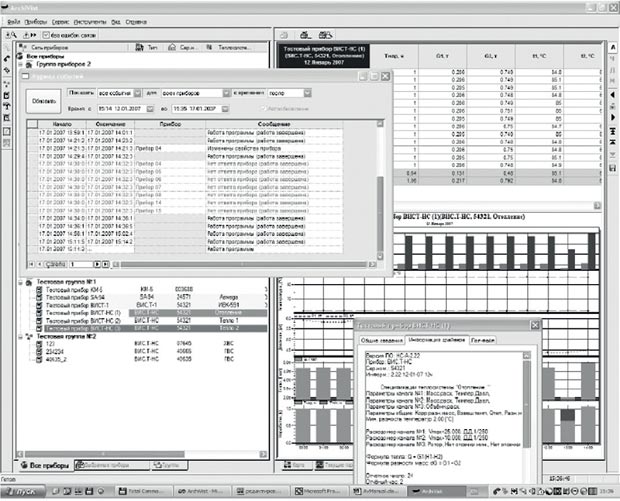Click the page number field in event log

80,264
